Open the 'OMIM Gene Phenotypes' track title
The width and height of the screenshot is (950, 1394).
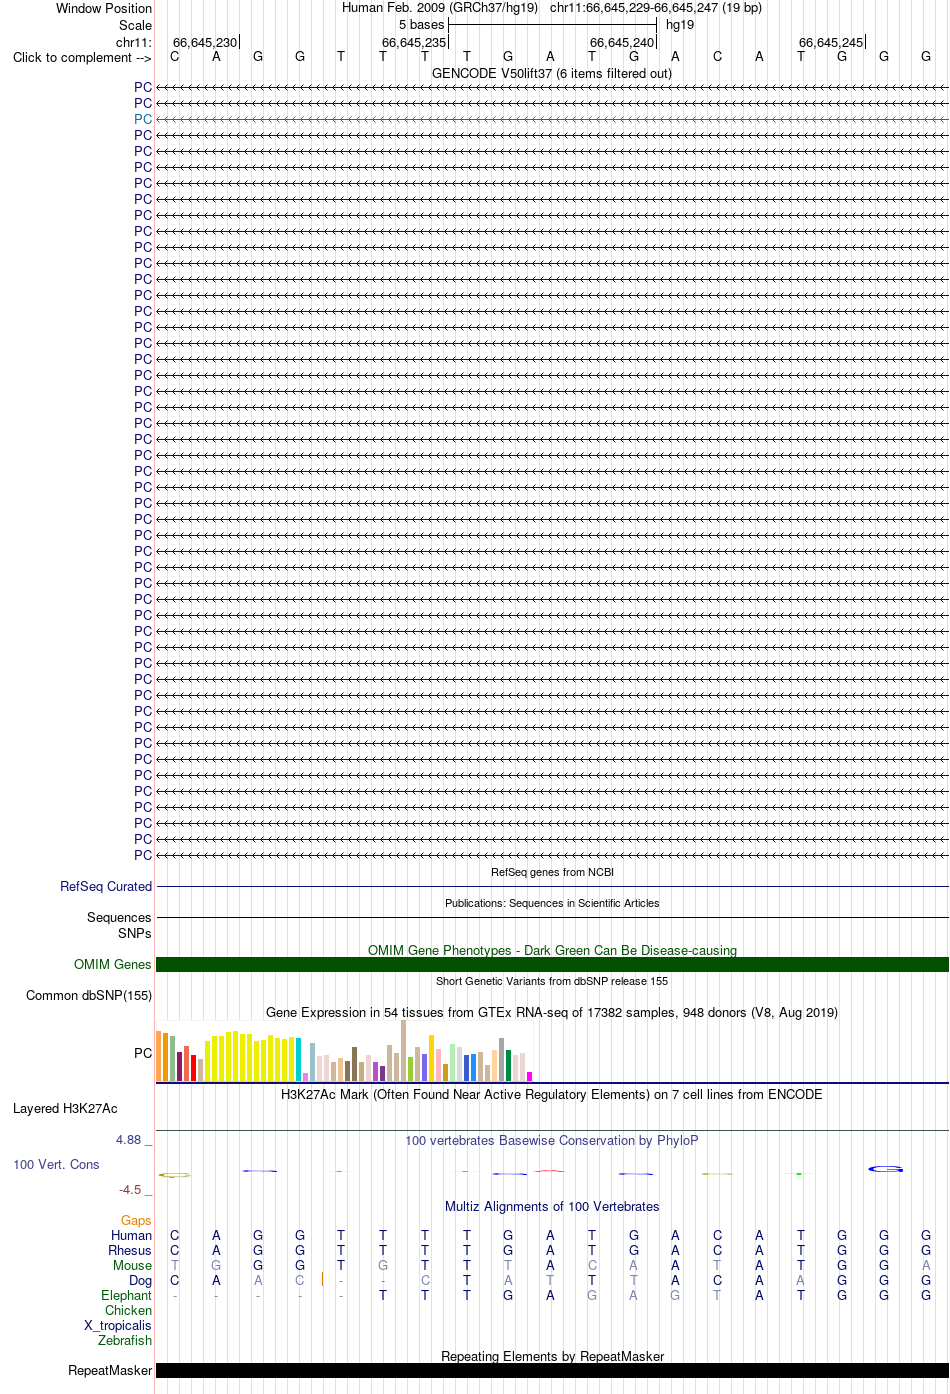pyautogui.click(x=552, y=950)
